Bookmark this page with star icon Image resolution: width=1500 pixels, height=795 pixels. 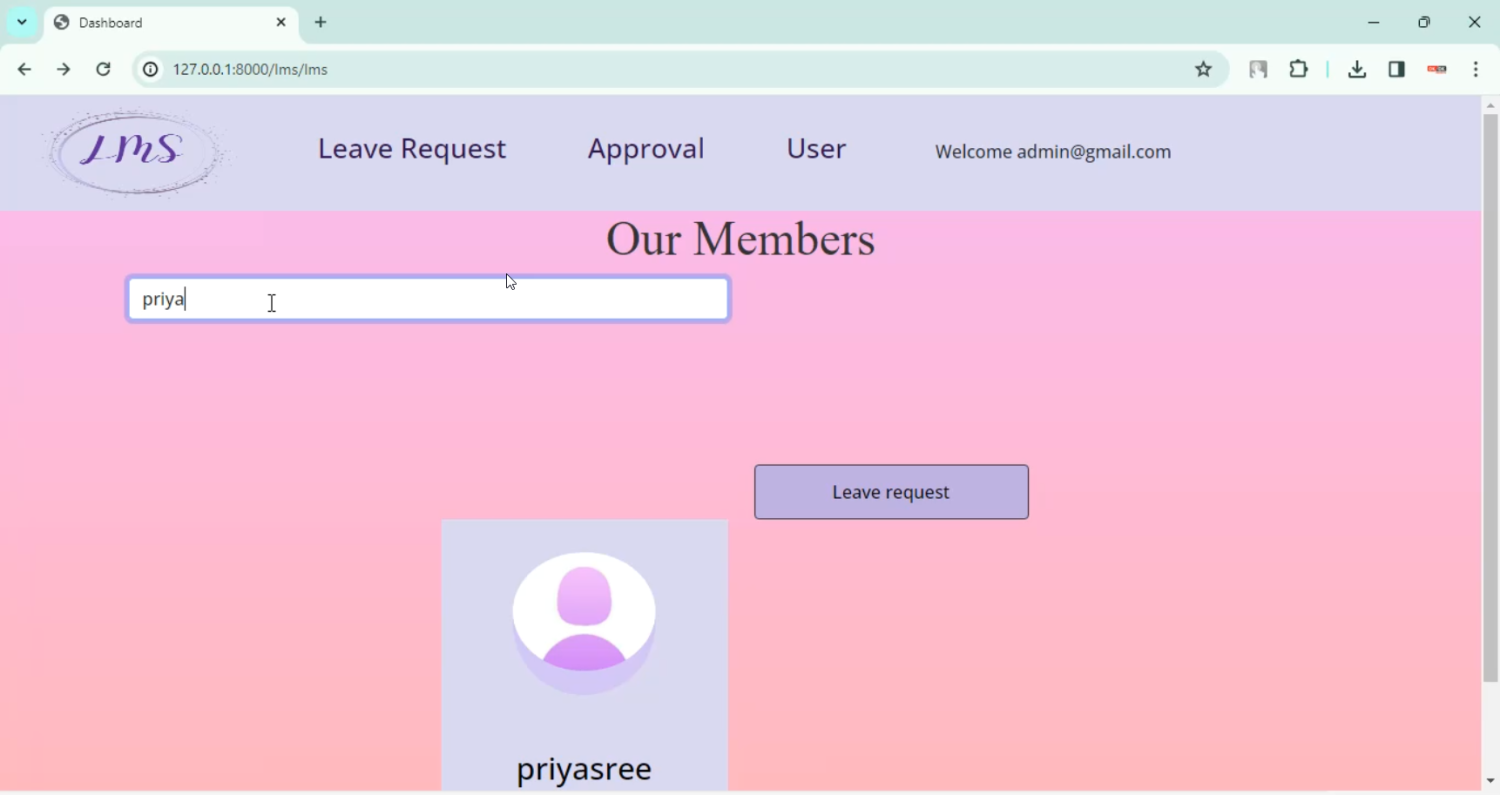click(1203, 69)
